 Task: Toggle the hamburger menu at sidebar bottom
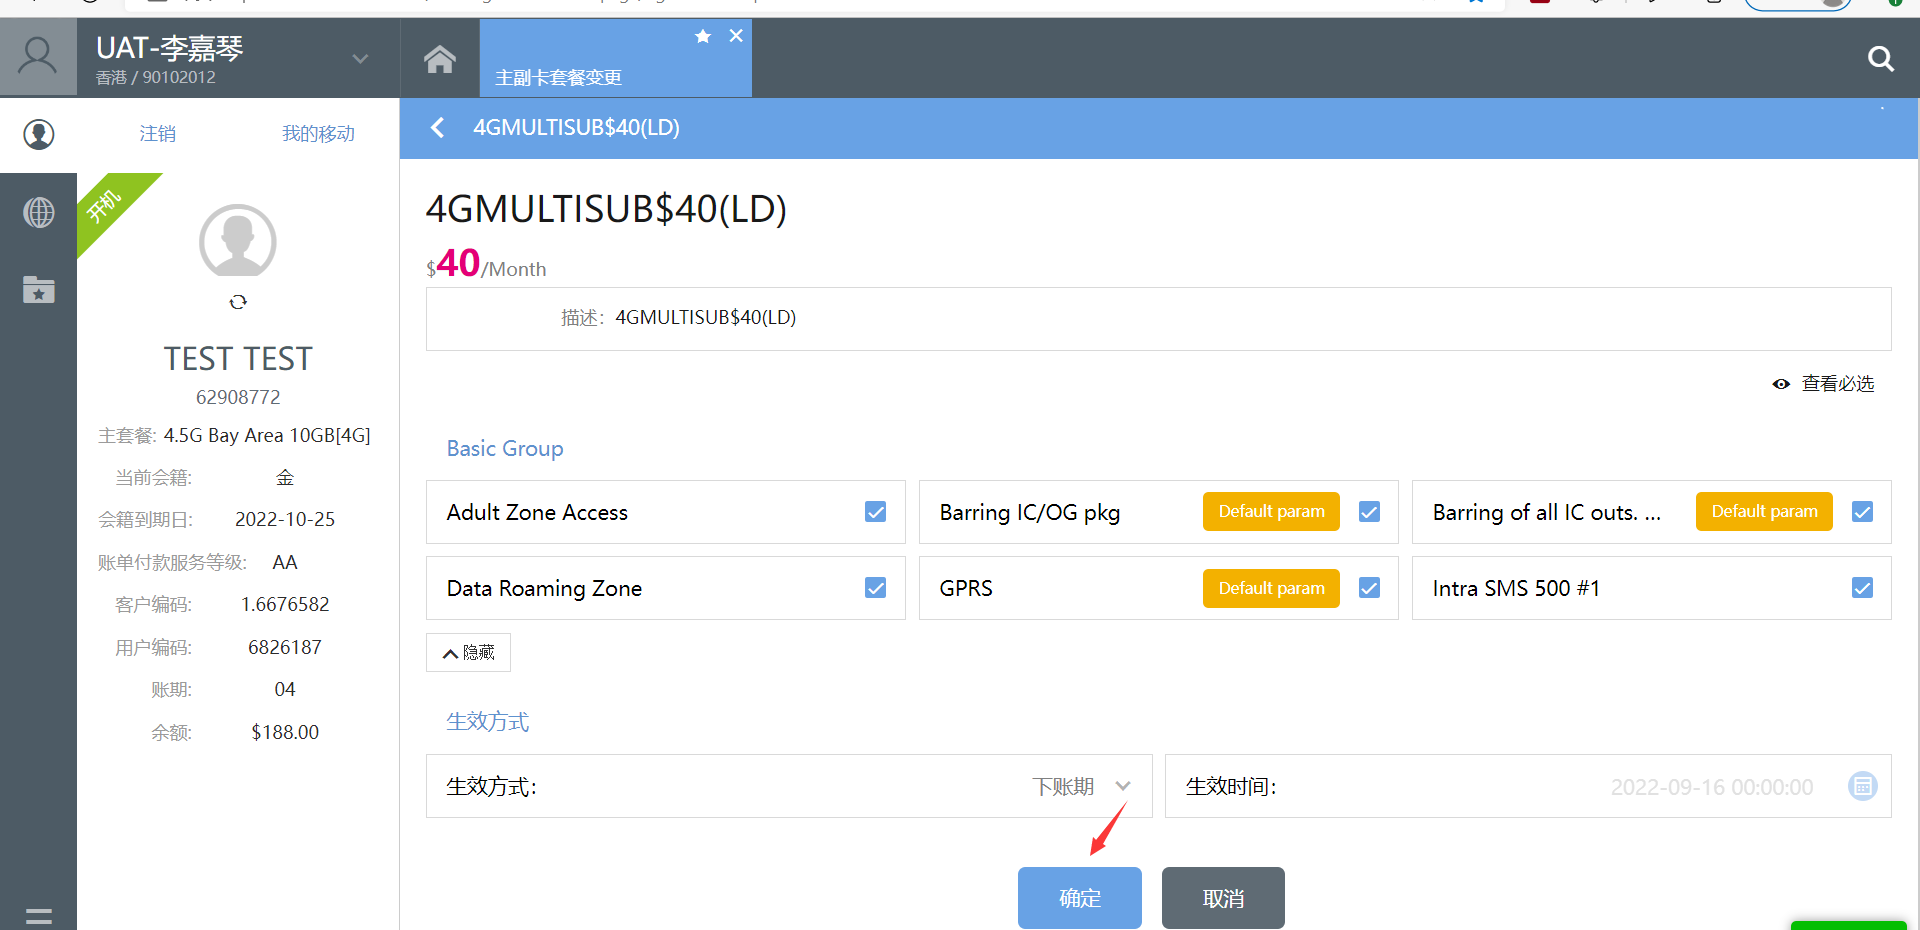[x=39, y=916]
